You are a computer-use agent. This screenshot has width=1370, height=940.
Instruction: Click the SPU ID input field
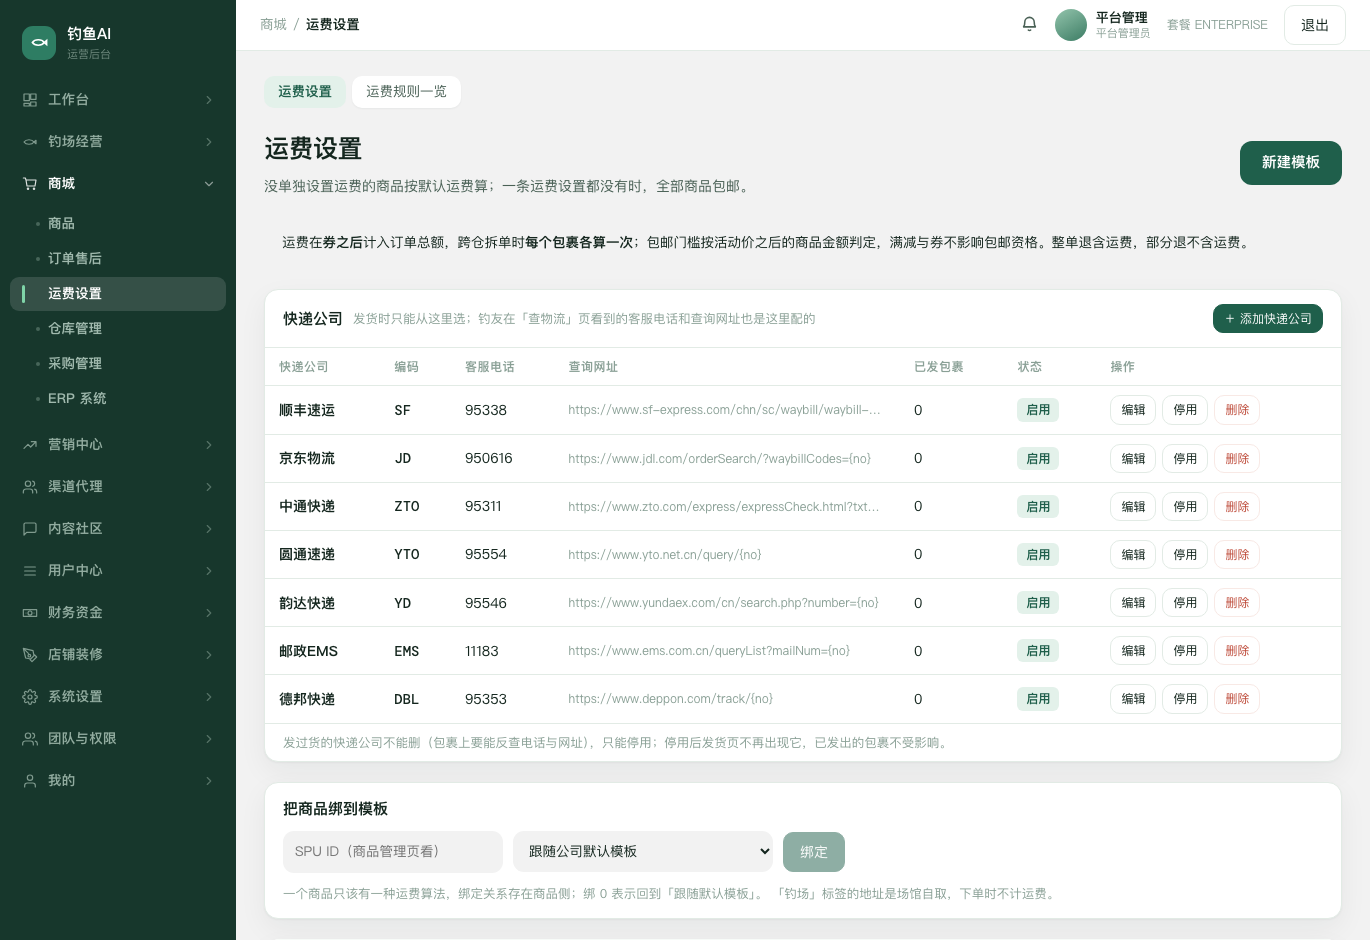point(393,852)
